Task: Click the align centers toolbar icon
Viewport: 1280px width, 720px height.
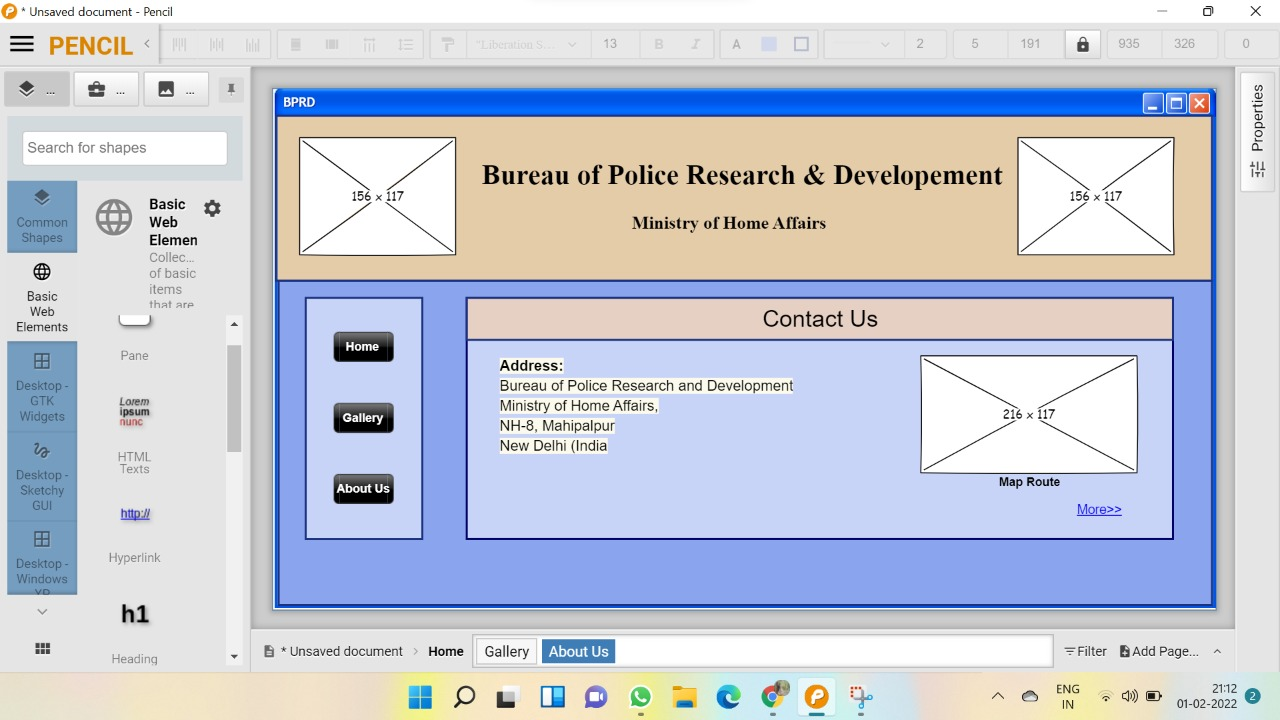Action: [216, 44]
